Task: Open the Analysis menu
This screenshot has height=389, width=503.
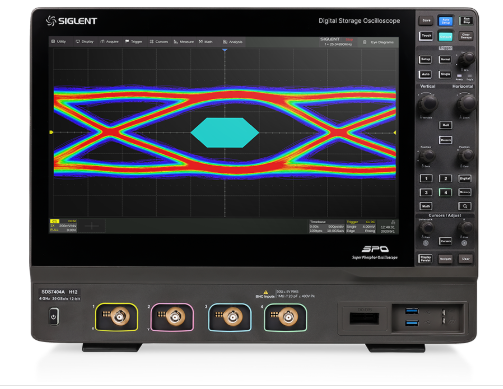Action: [233, 42]
